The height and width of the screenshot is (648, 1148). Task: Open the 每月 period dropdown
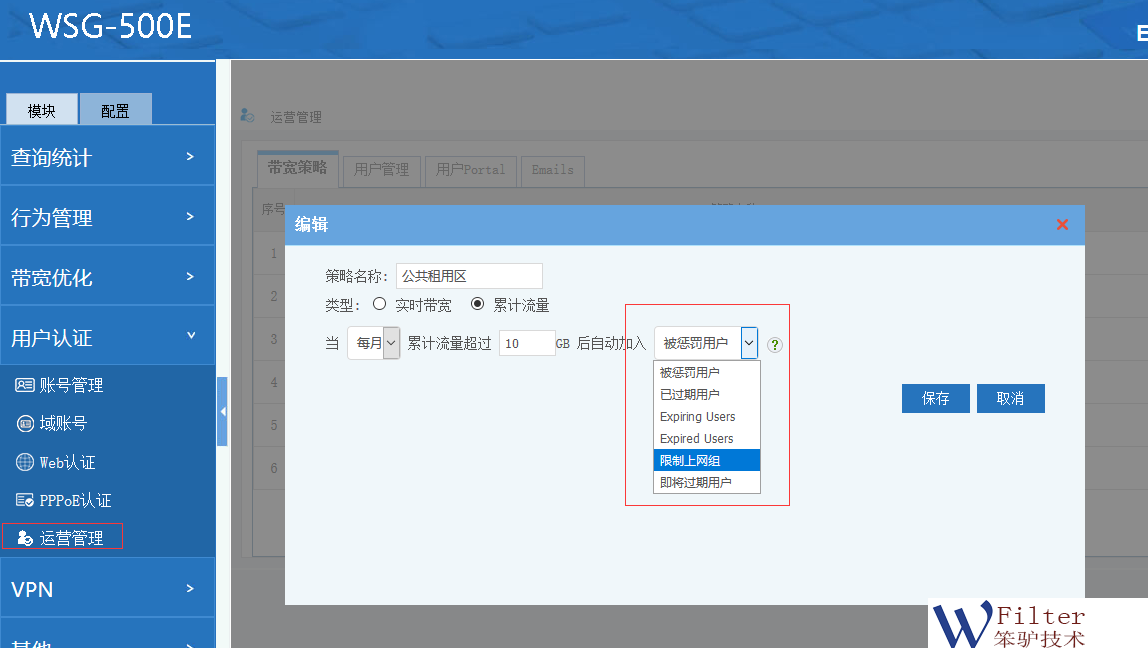click(373, 343)
